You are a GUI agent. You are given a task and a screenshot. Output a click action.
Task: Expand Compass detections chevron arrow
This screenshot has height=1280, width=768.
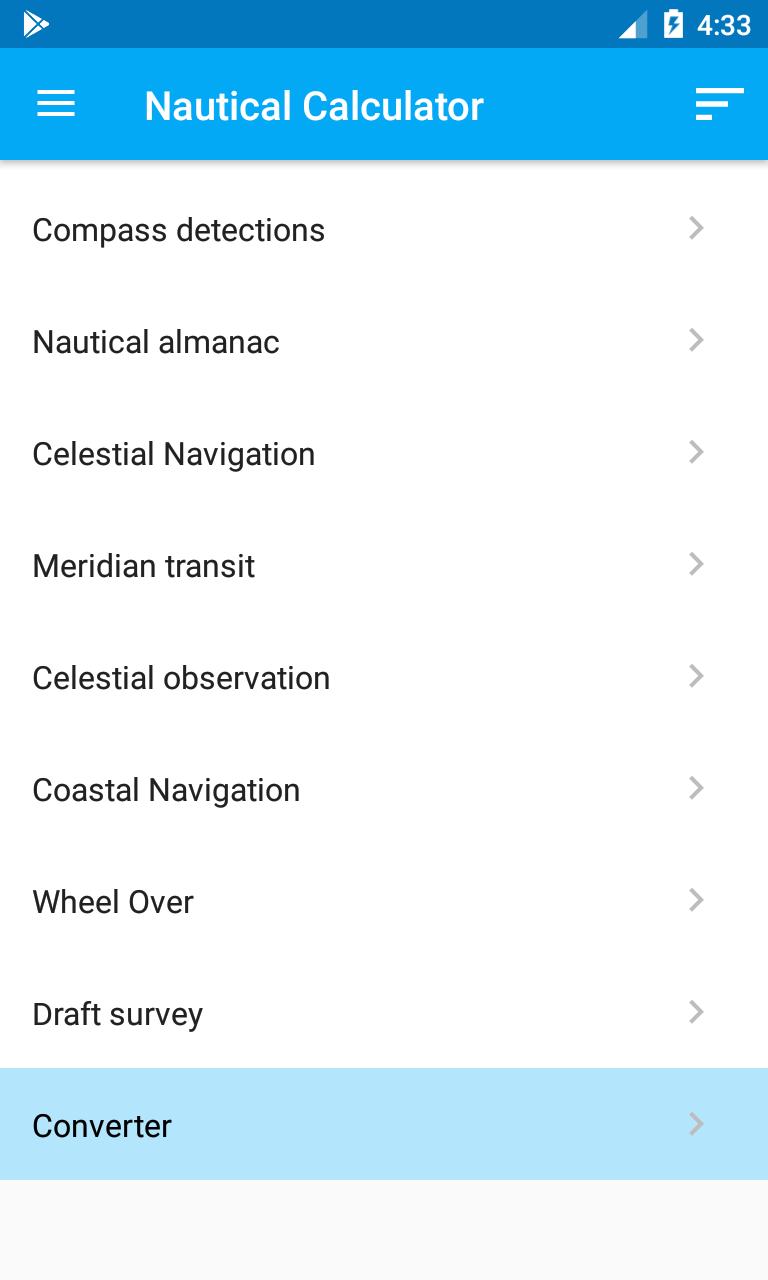[697, 229]
